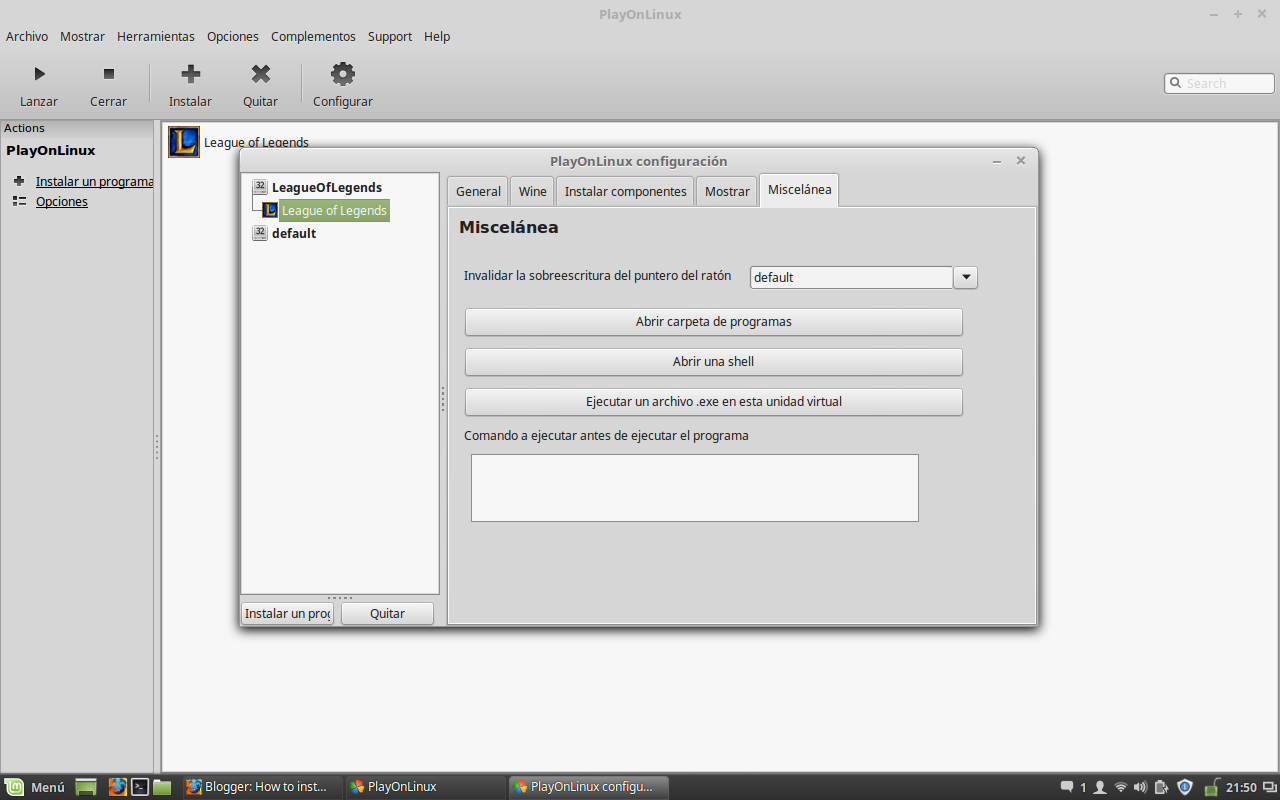Open the Help menu
Viewport: 1280px width, 800px height.
[x=437, y=36]
